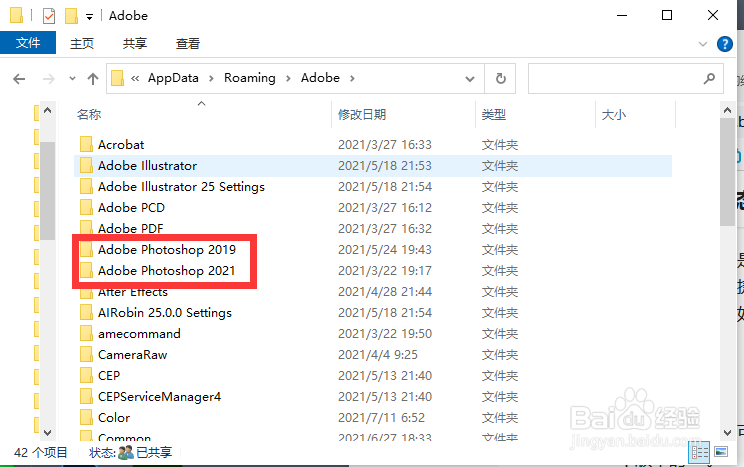This screenshot has width=744, height=467.
Task: Select the amecommand folder icon
Action: coord(86,333)
